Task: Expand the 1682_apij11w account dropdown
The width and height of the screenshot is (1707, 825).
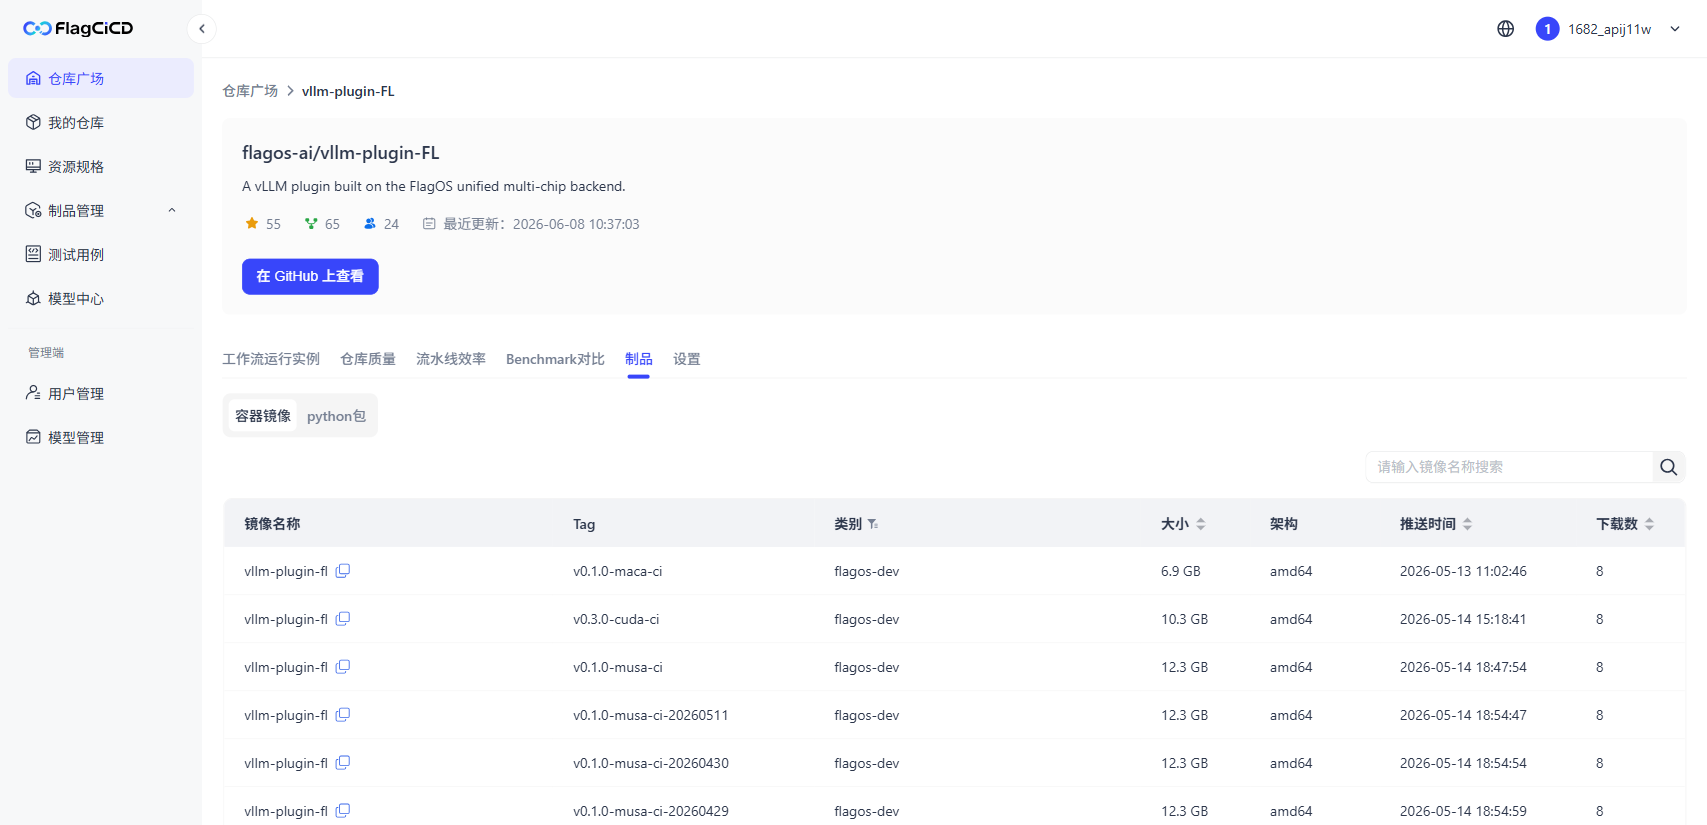Action: tap(1675, 29)
